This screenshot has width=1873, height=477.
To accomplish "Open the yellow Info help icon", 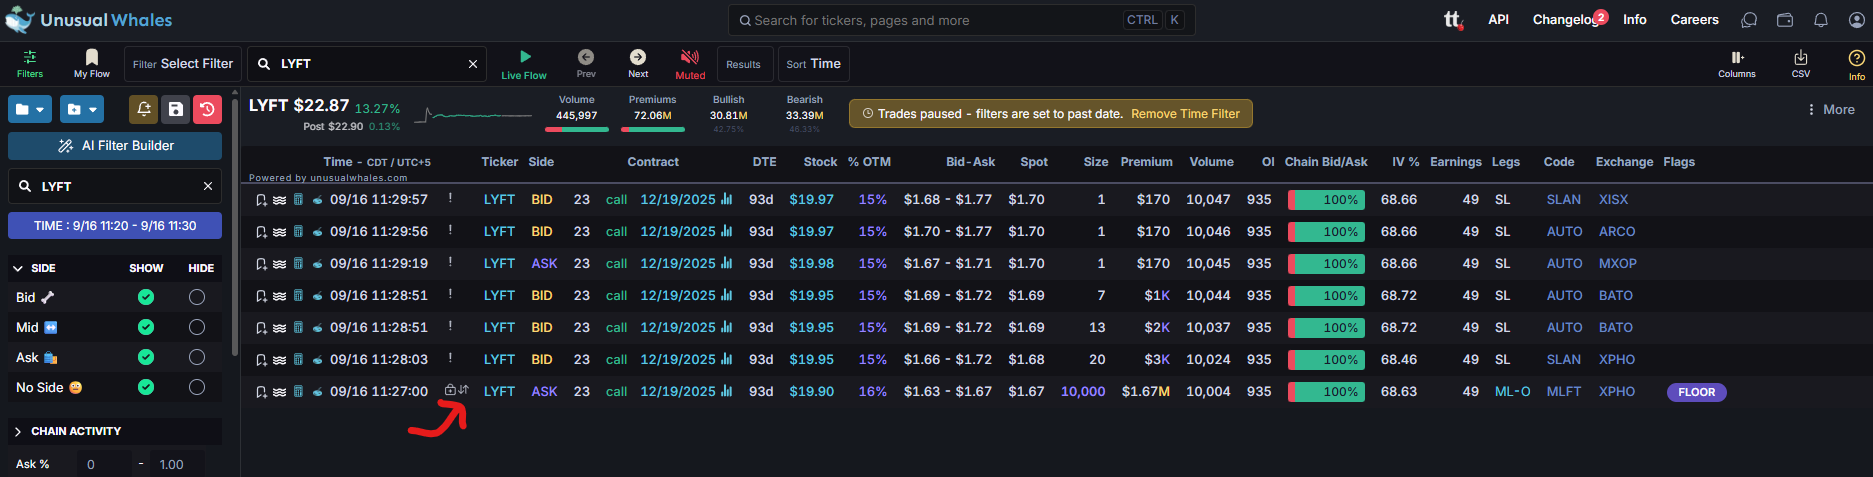I will point(1856,64).
